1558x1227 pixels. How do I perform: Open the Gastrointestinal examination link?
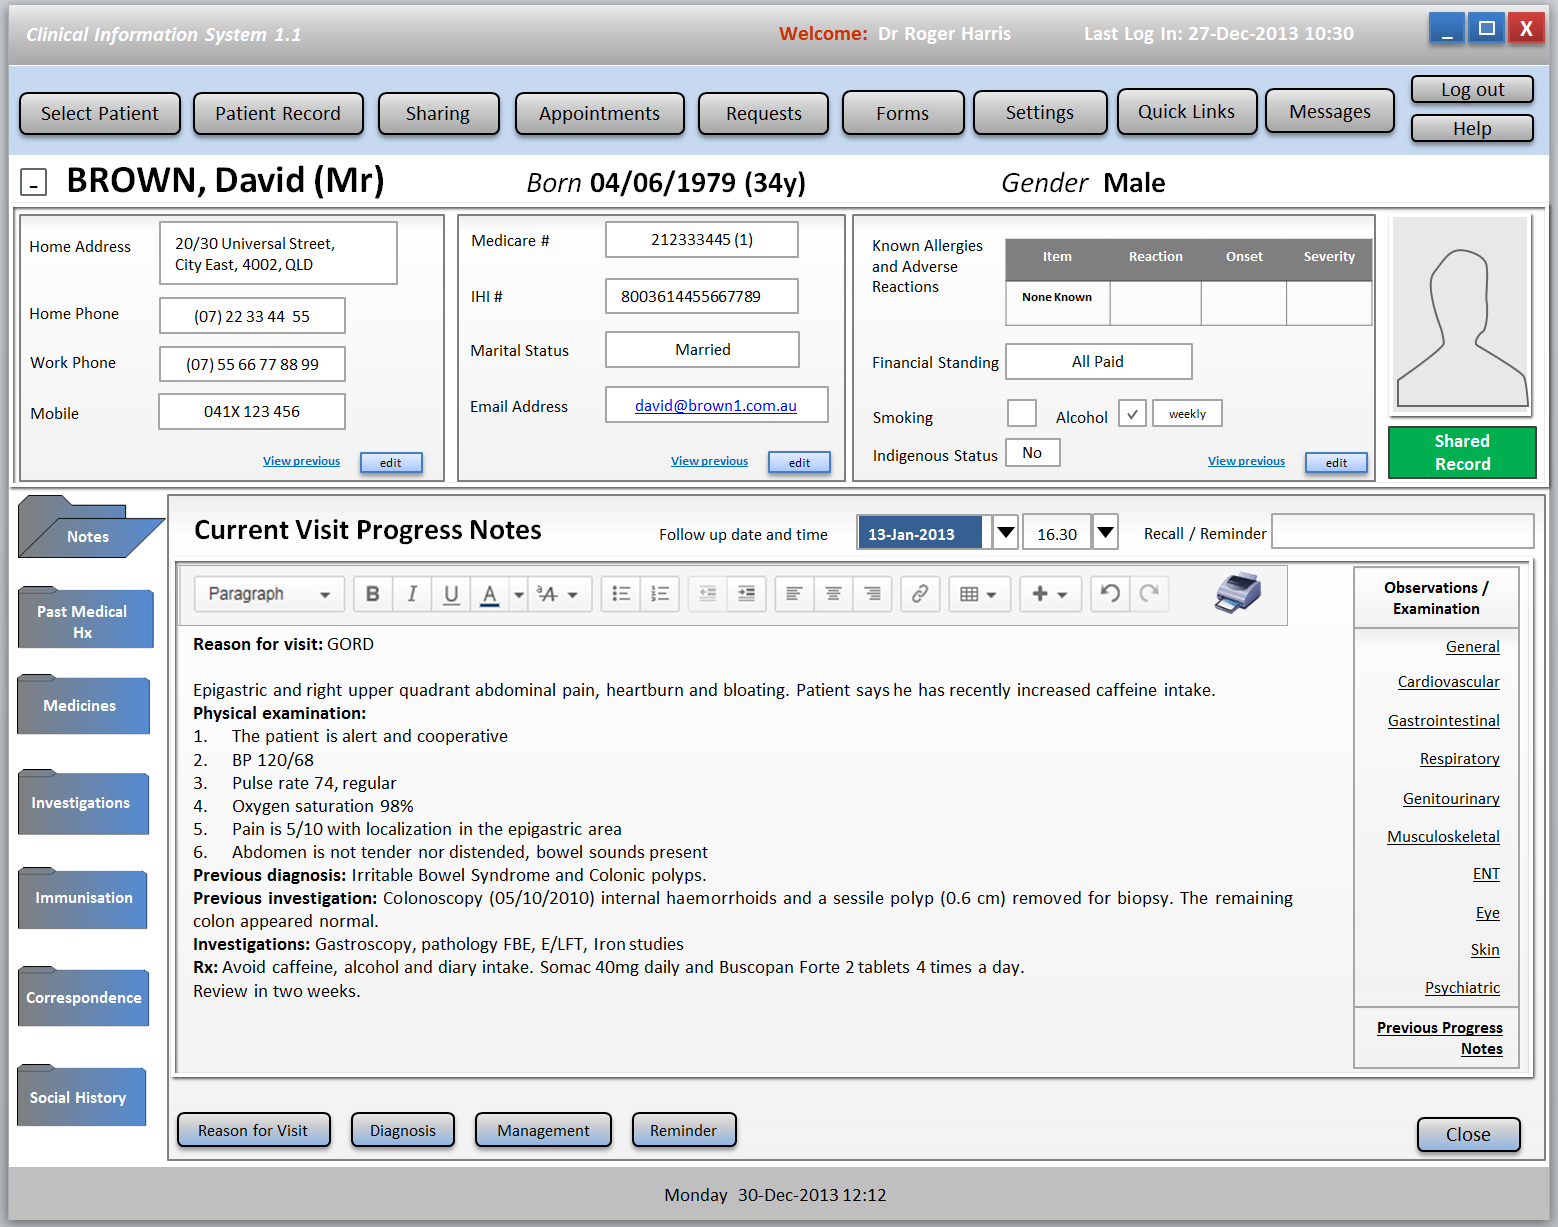[1443, 721]
